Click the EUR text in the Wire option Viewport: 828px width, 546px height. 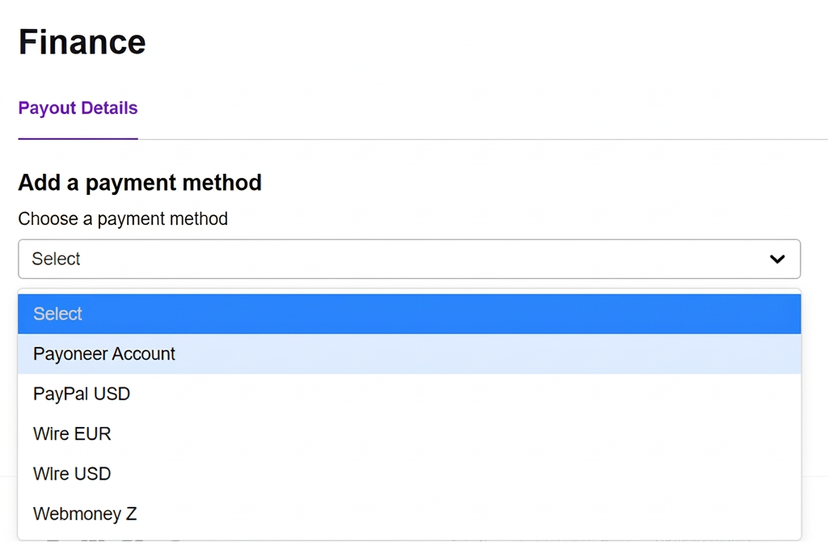tap(92, 434)
